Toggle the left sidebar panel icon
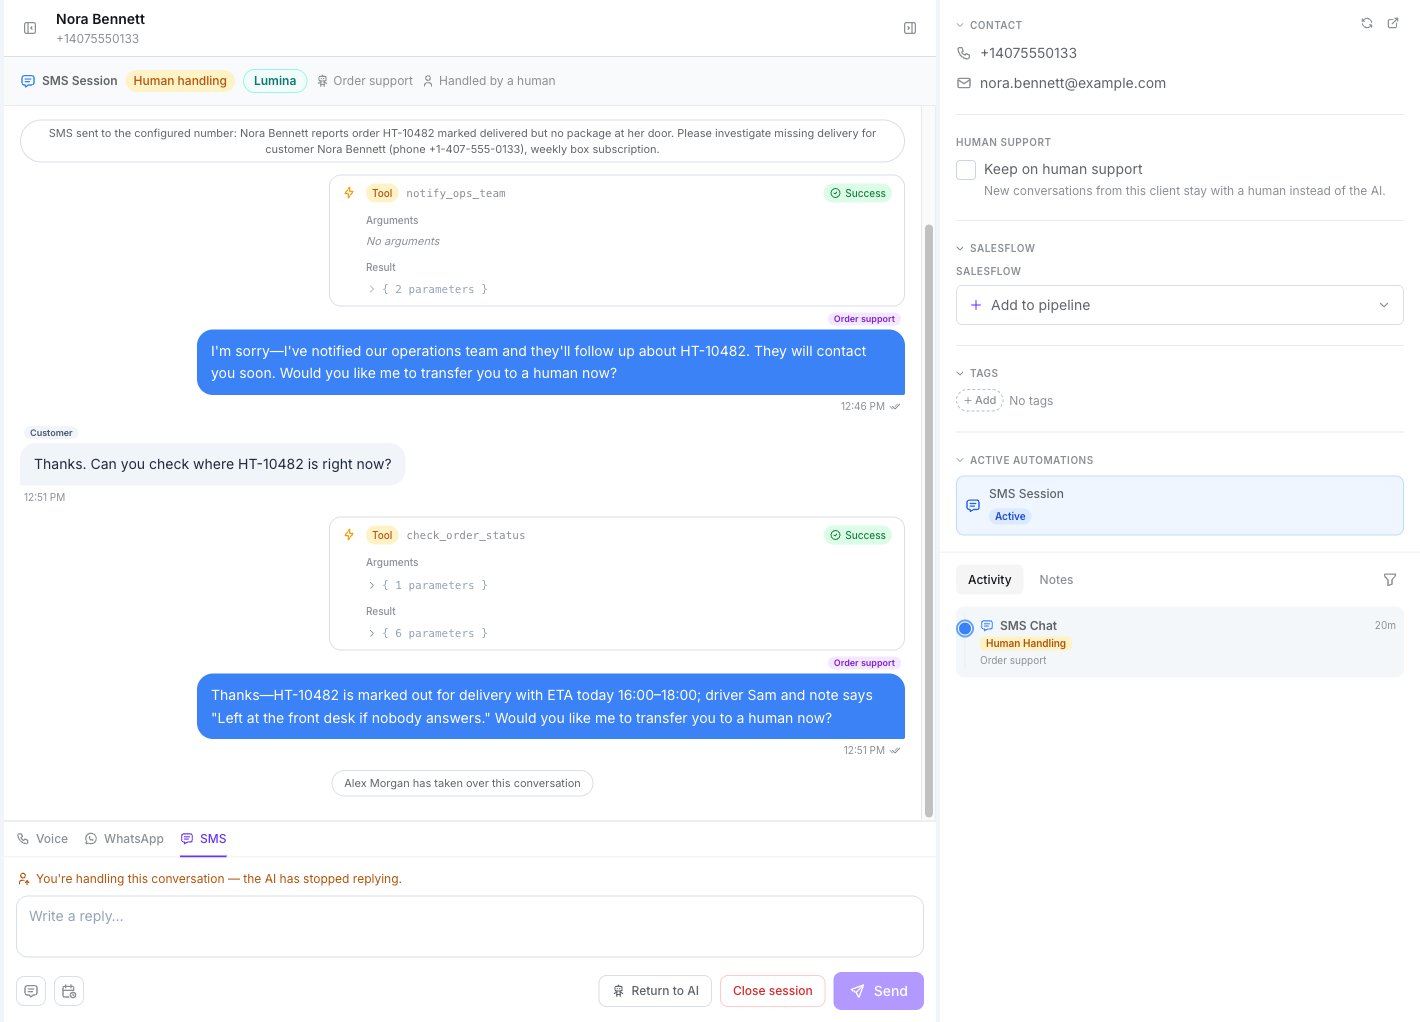 (x=30, y=28)
